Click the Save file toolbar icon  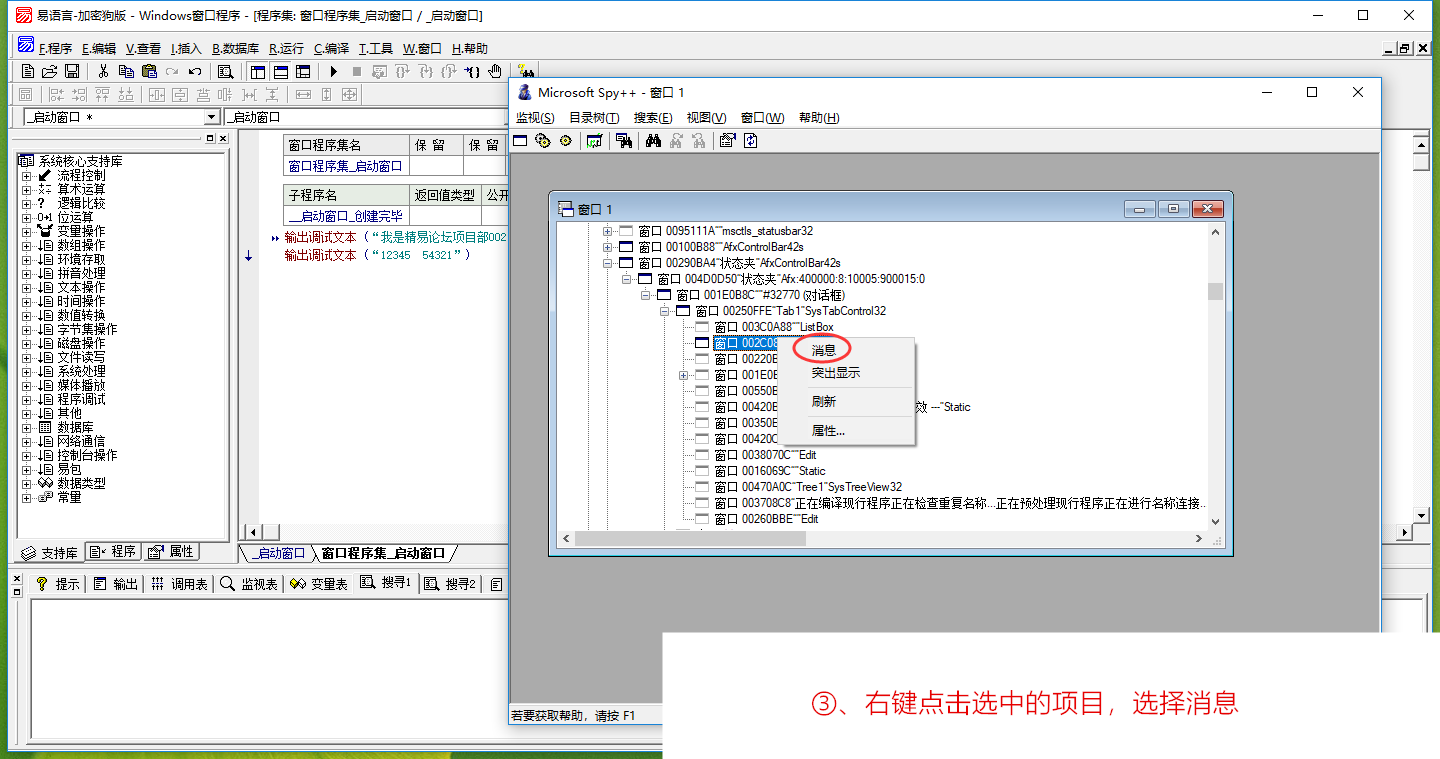coord(72,71)
